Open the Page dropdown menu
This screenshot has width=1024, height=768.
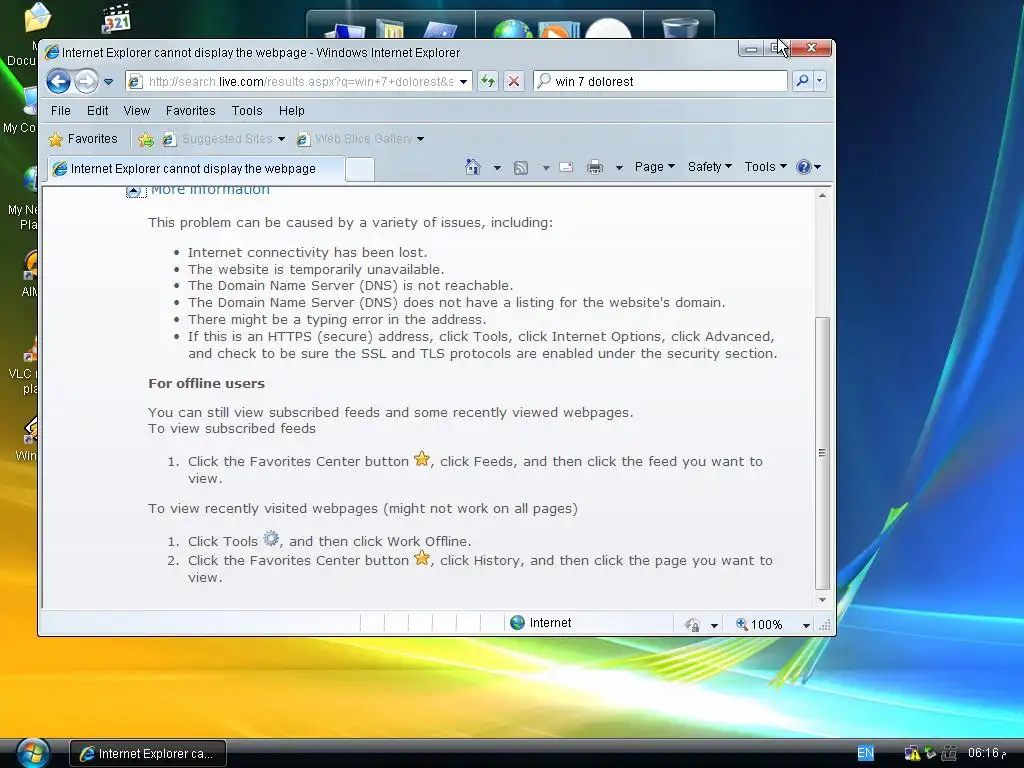(654, 167)
